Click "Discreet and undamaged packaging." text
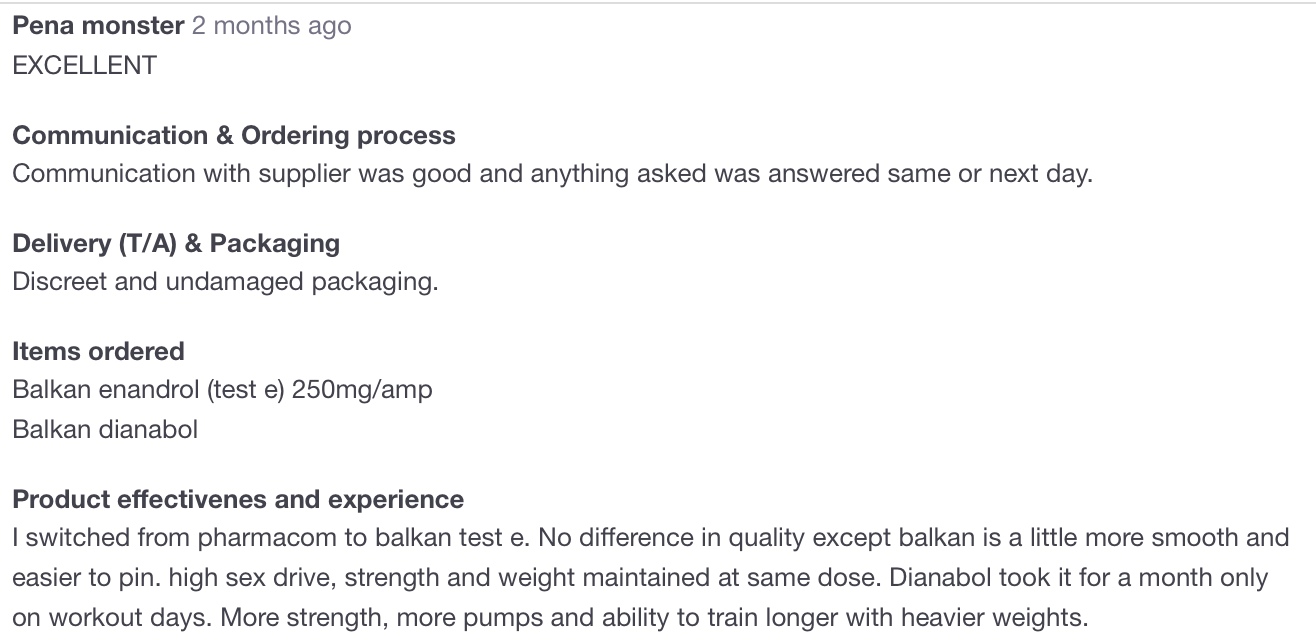The image size is (1316, 640). 225,281
